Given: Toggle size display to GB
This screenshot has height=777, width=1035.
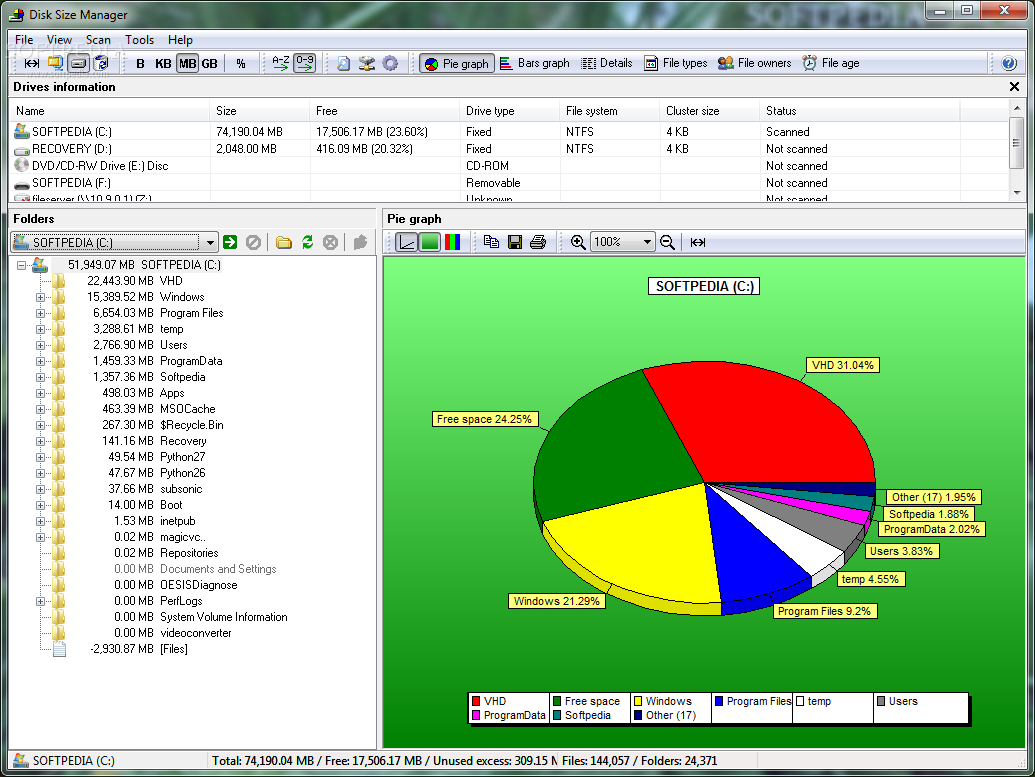Looking at the screenshot, I should point(209,63).
